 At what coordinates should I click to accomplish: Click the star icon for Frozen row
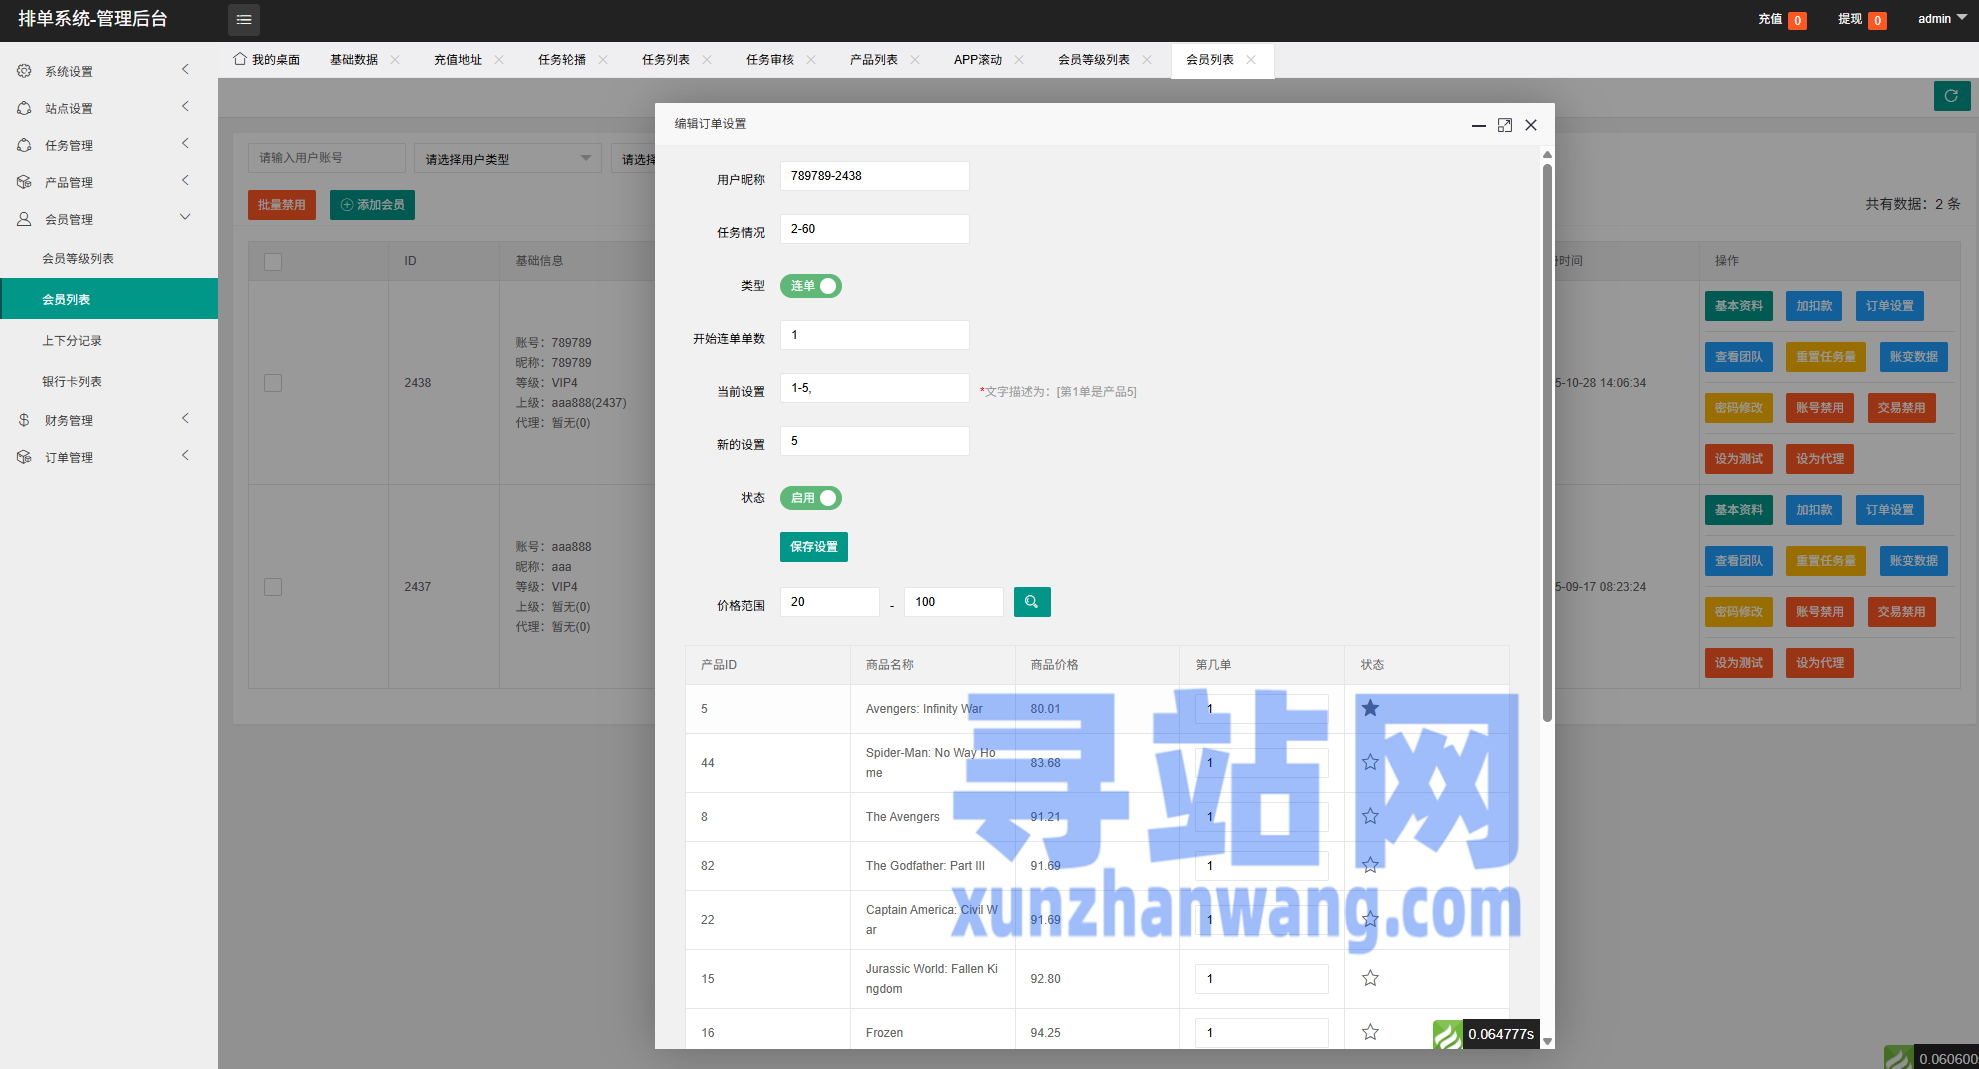coord(1370,1032)
